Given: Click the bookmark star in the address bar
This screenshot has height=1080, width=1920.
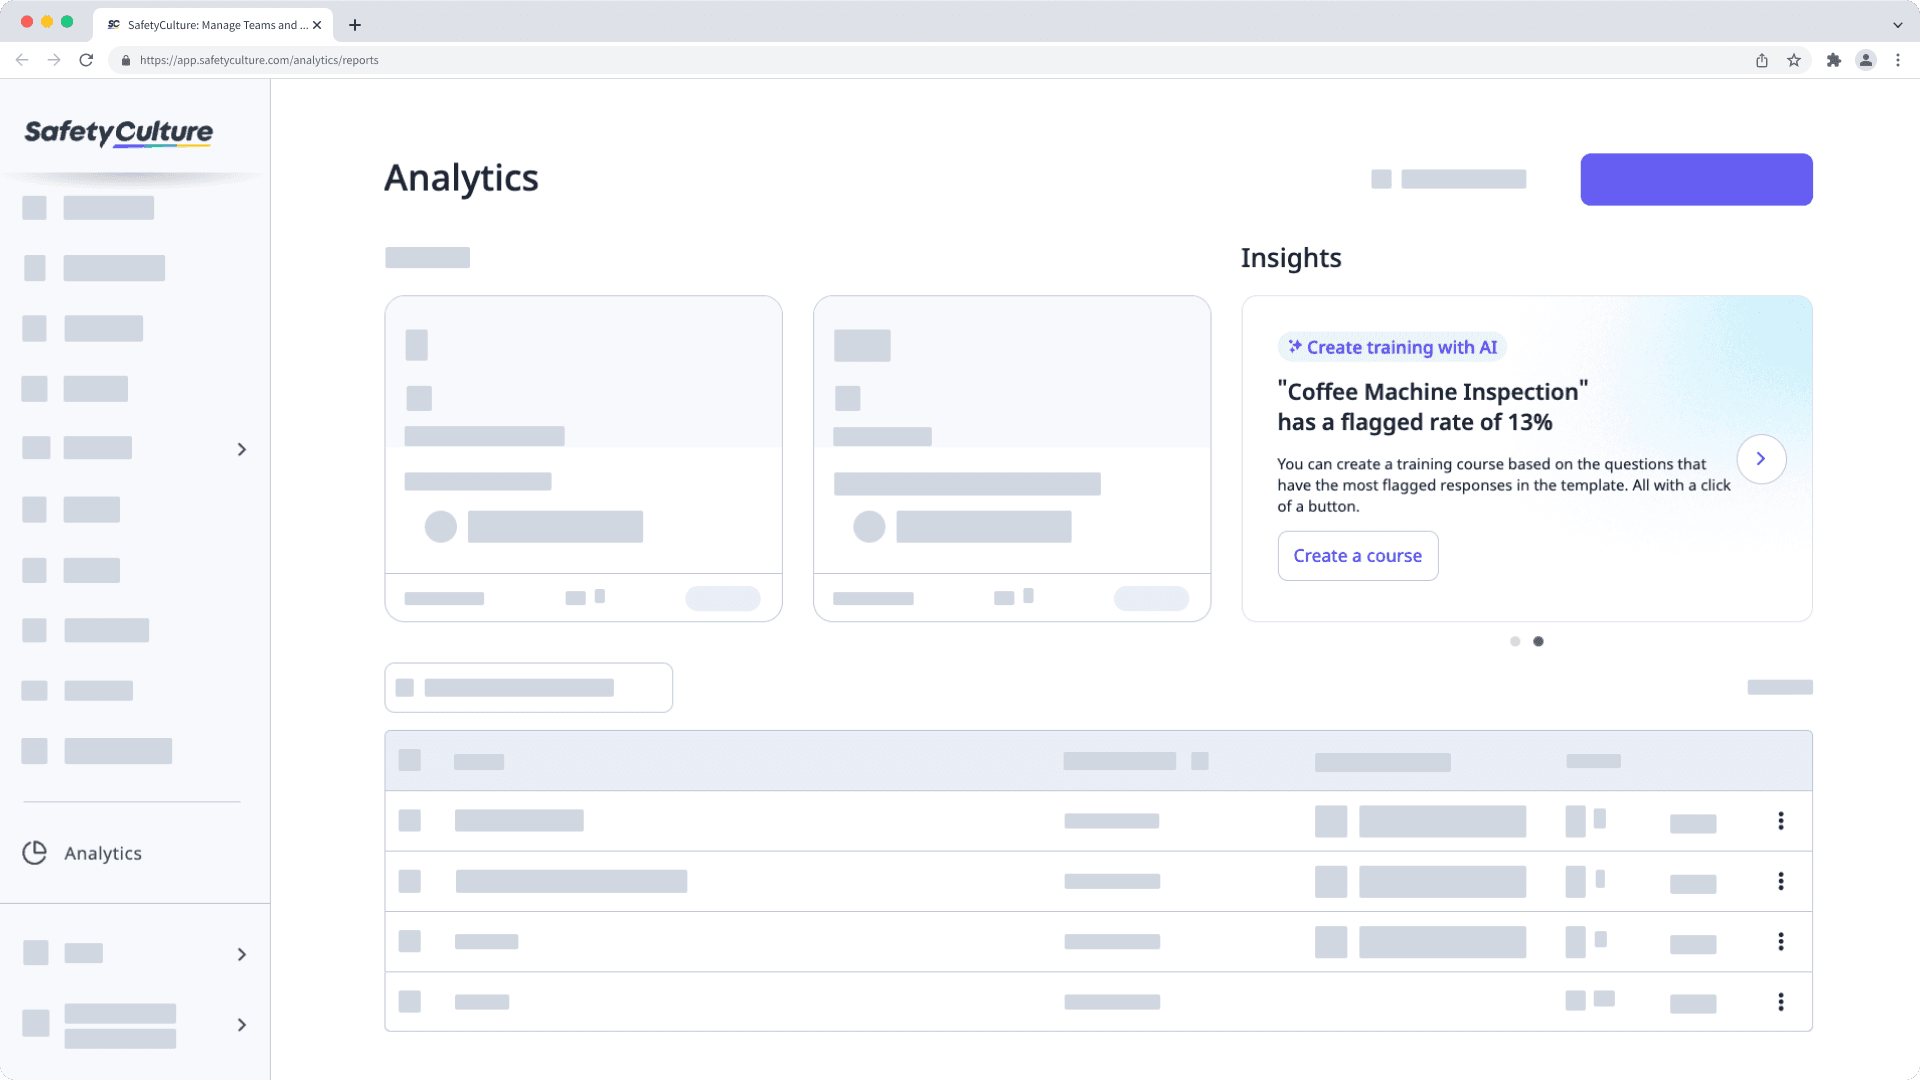Looking at the screenshot, I should [x=1791, y=60].
